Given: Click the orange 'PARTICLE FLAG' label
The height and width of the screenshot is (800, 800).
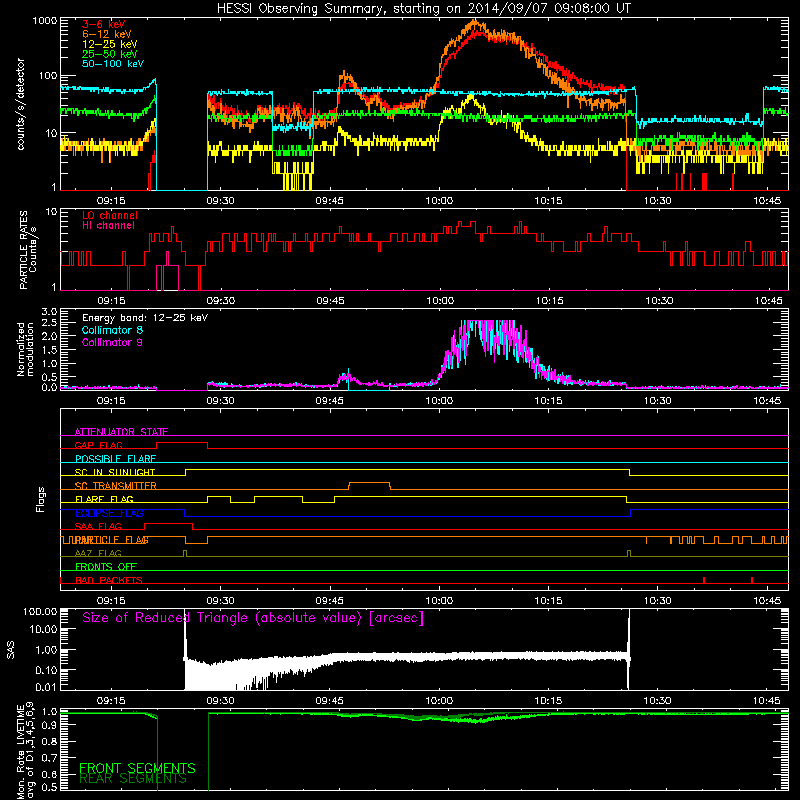Looking at the screenshot, I should point(112,540).
